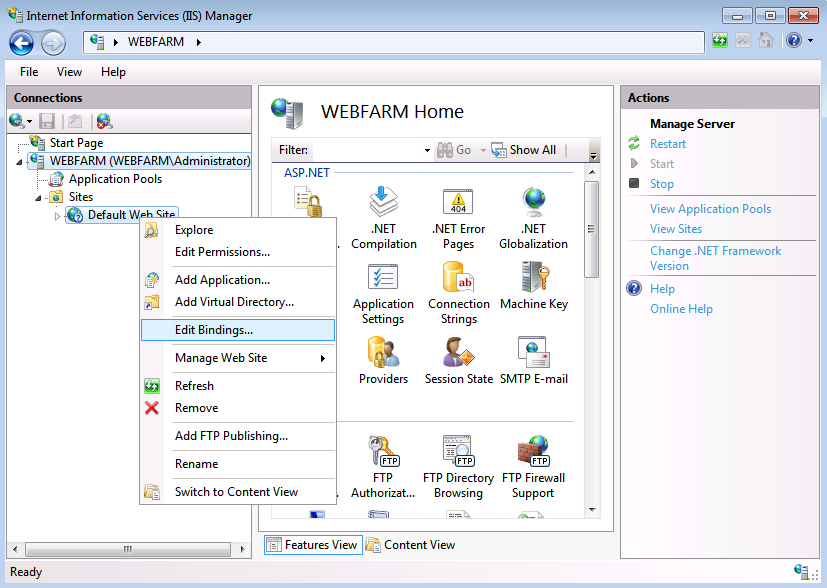Click the Restart server action
The image size is (827, 588).
point(667,144)
